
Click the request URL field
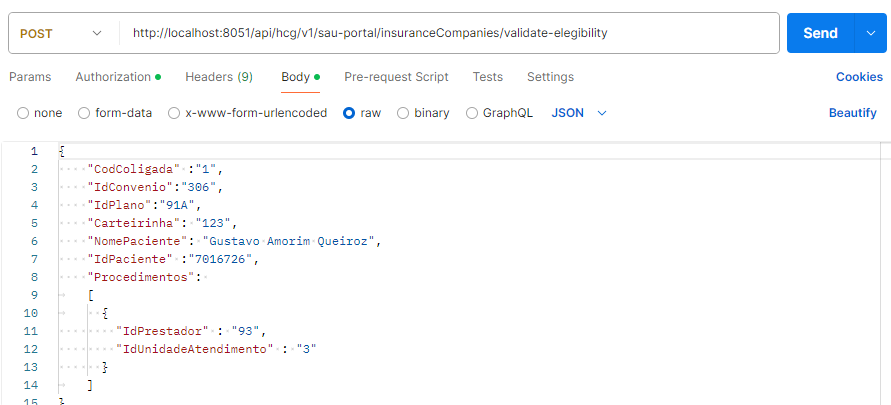[448, 33]
